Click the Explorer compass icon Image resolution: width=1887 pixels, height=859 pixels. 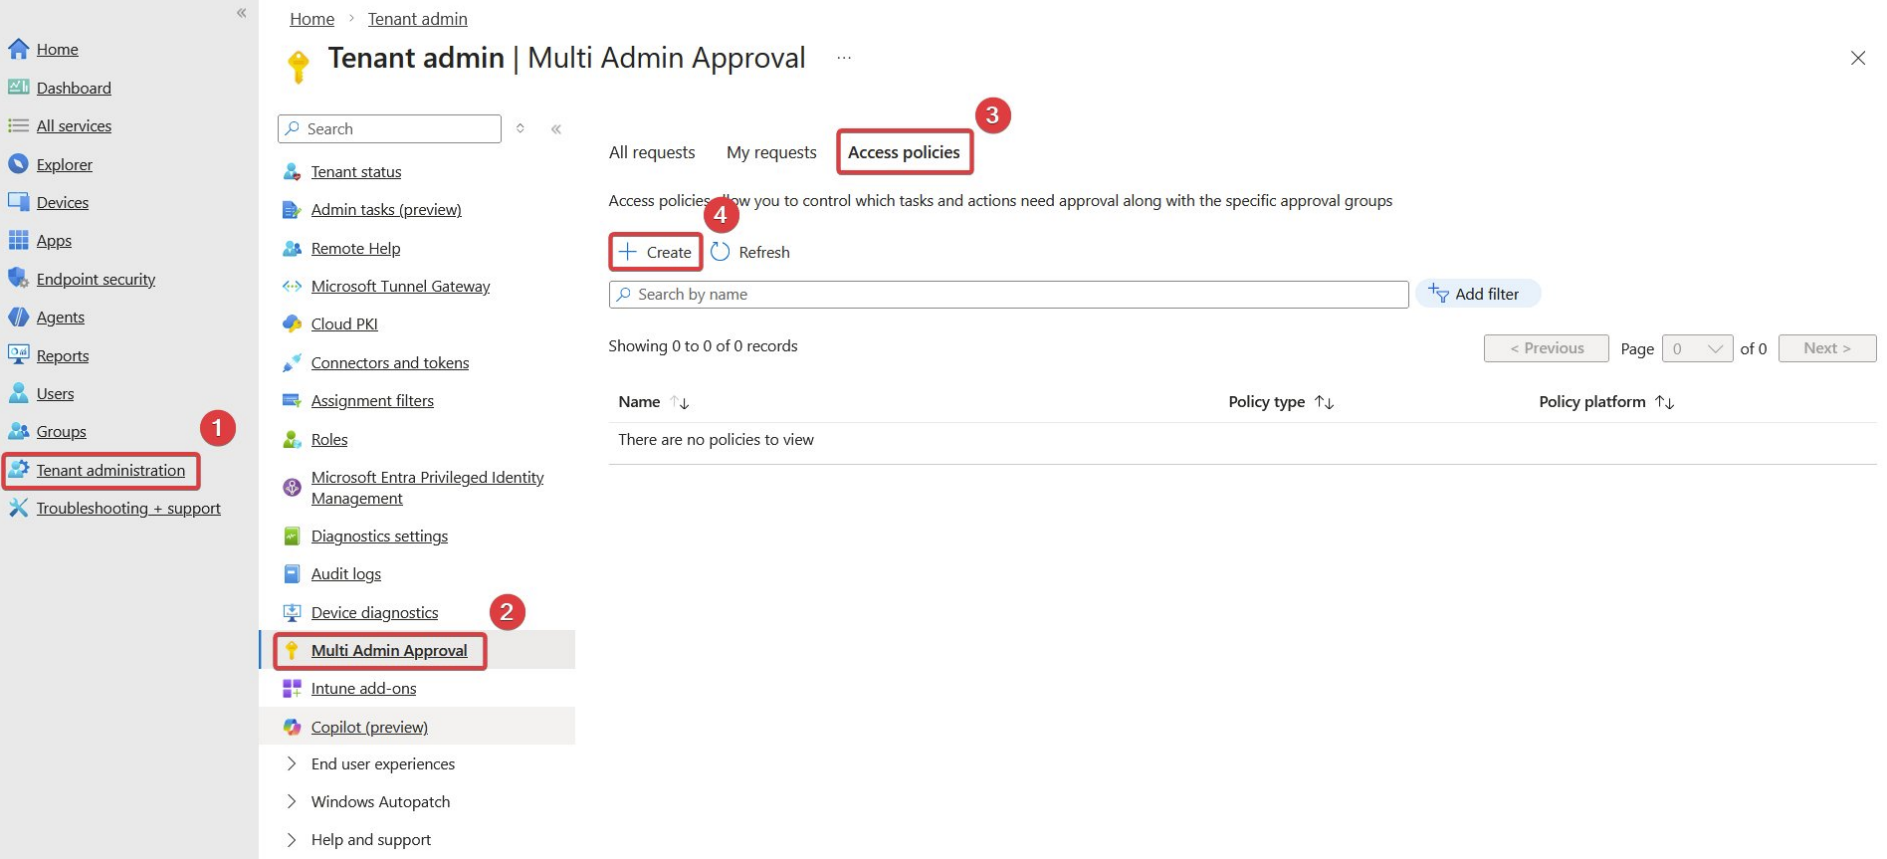[x=18, y=164]
